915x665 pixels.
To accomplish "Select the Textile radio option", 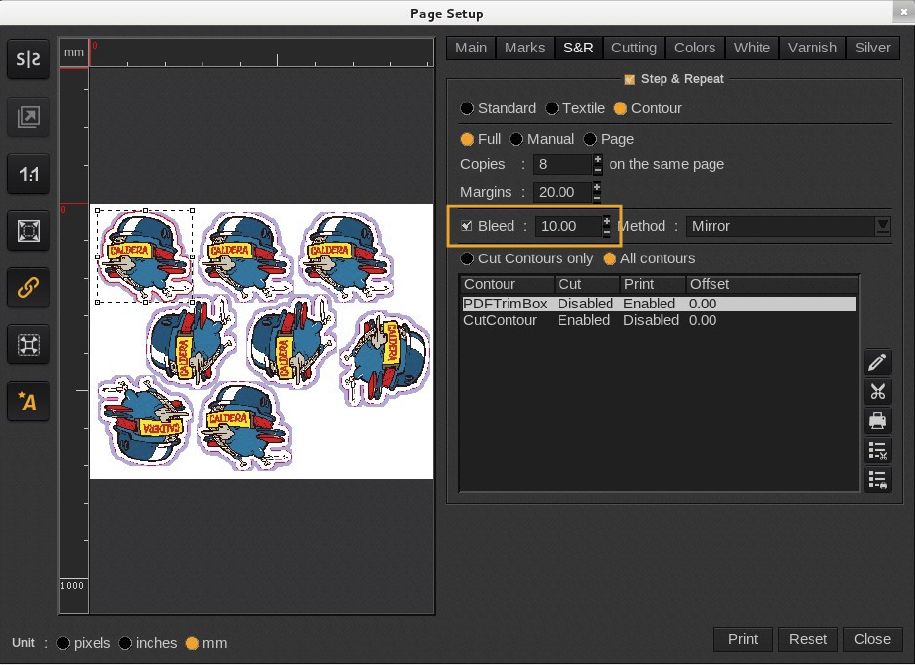I will pyautogui.click(x=551, y=108).
